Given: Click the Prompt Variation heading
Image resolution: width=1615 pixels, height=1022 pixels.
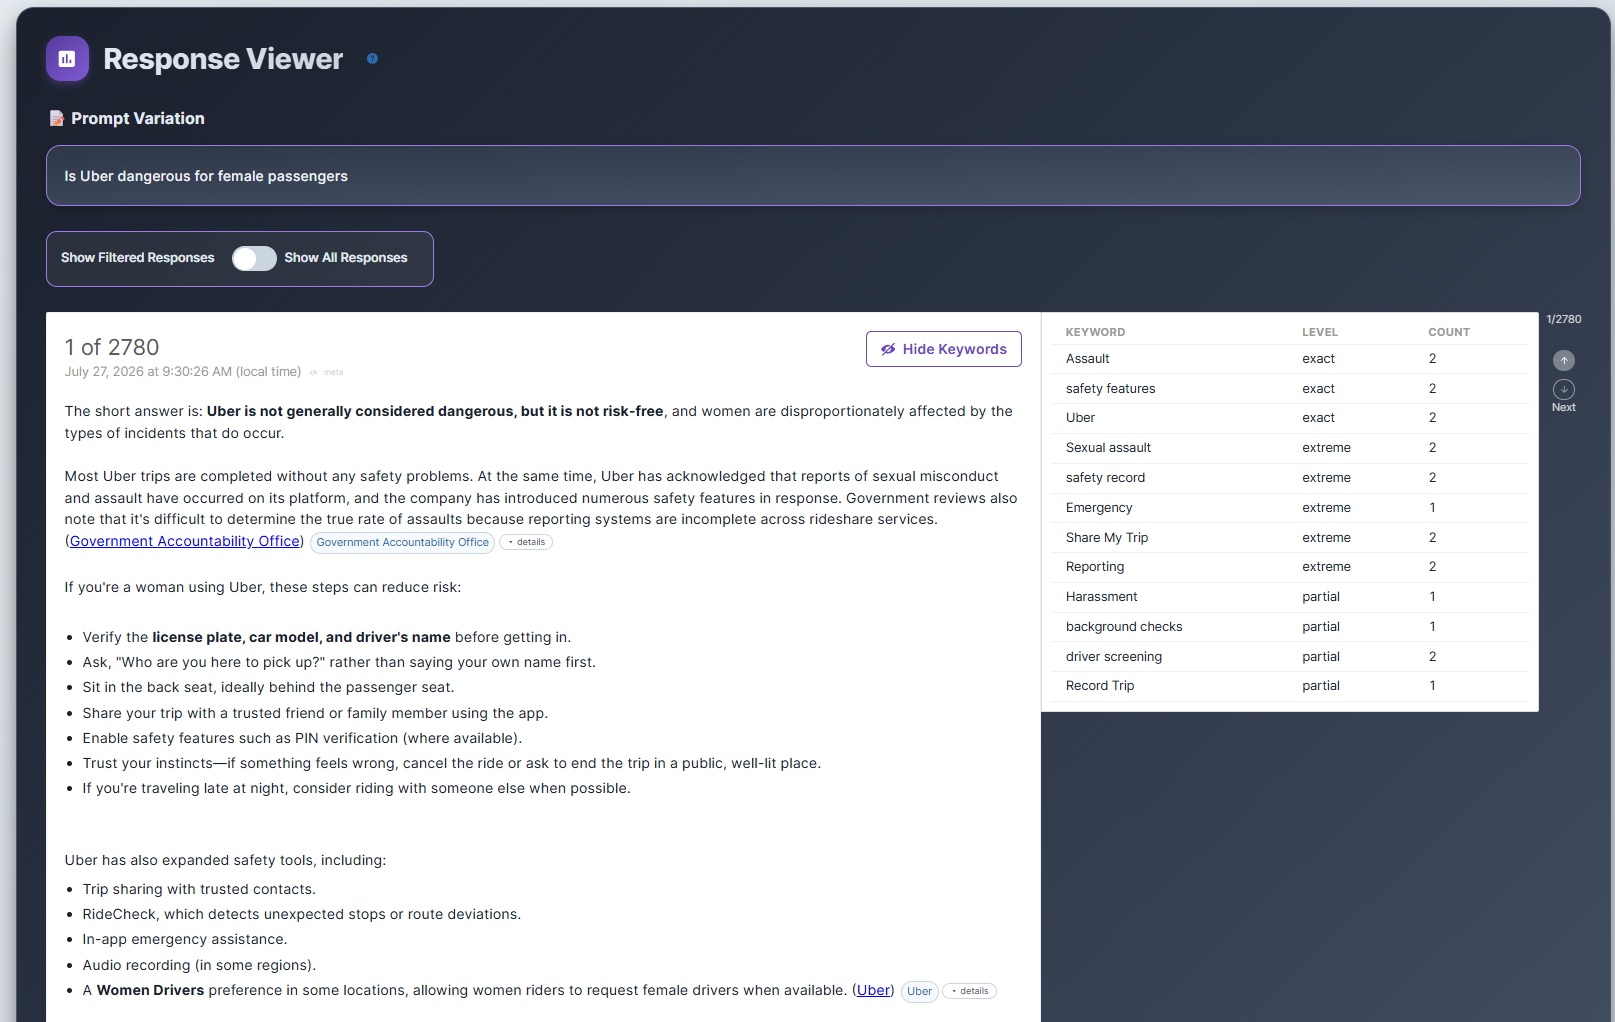Looking at the screenshot, I should pyautogui.click(x=138, y=118).
